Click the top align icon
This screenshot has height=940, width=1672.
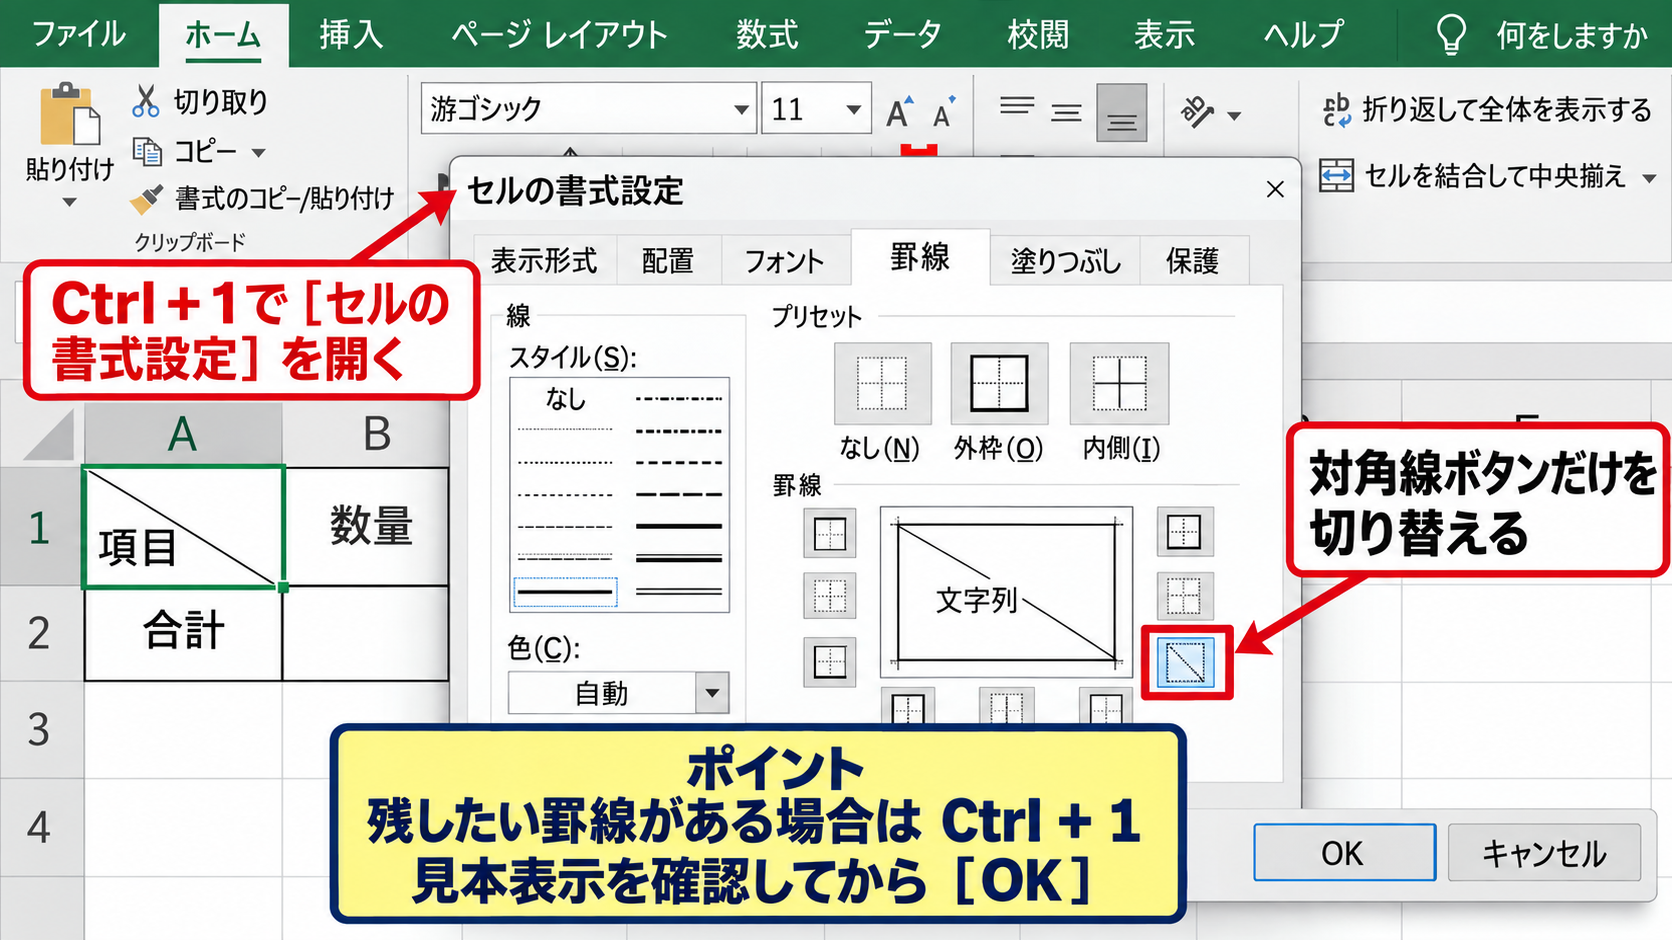coord(1017,107)
